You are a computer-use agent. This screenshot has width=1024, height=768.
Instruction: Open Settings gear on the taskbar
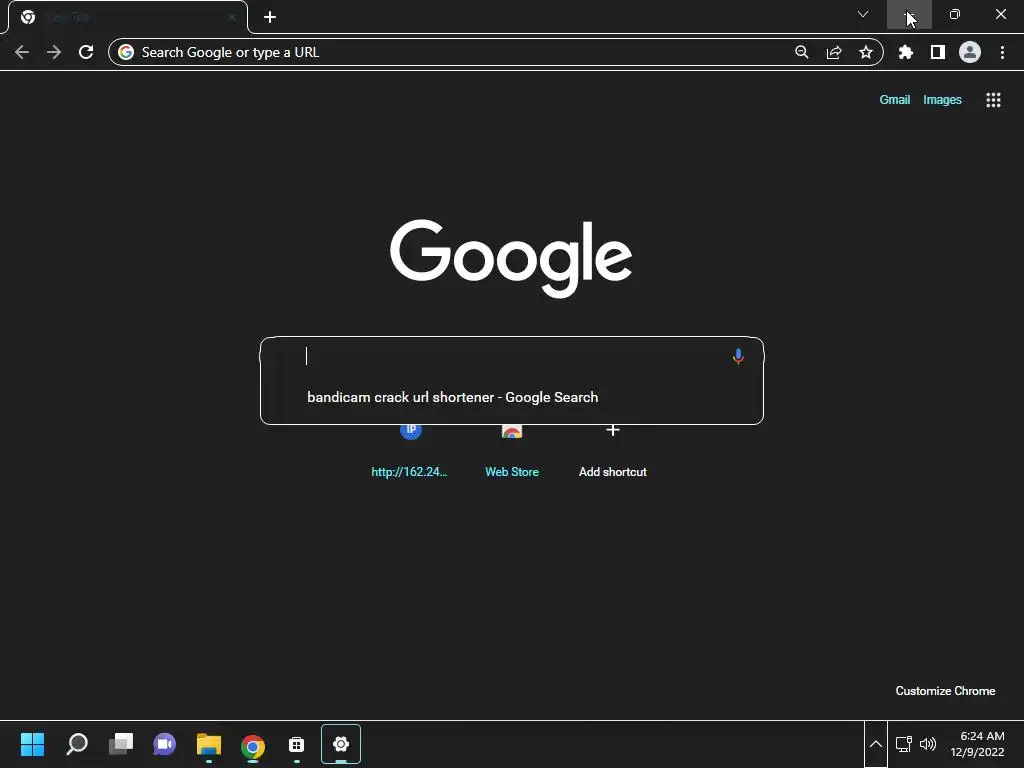[341, 744]
